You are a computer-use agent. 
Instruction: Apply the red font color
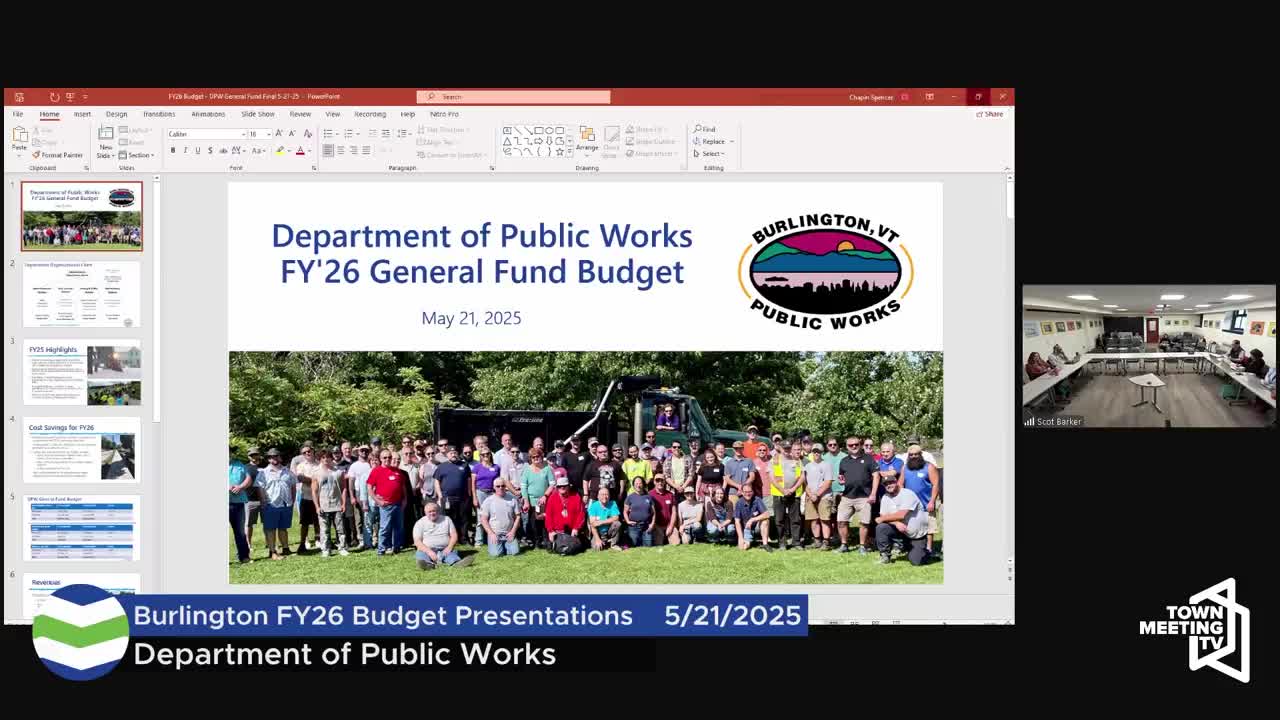click(299, 151)
